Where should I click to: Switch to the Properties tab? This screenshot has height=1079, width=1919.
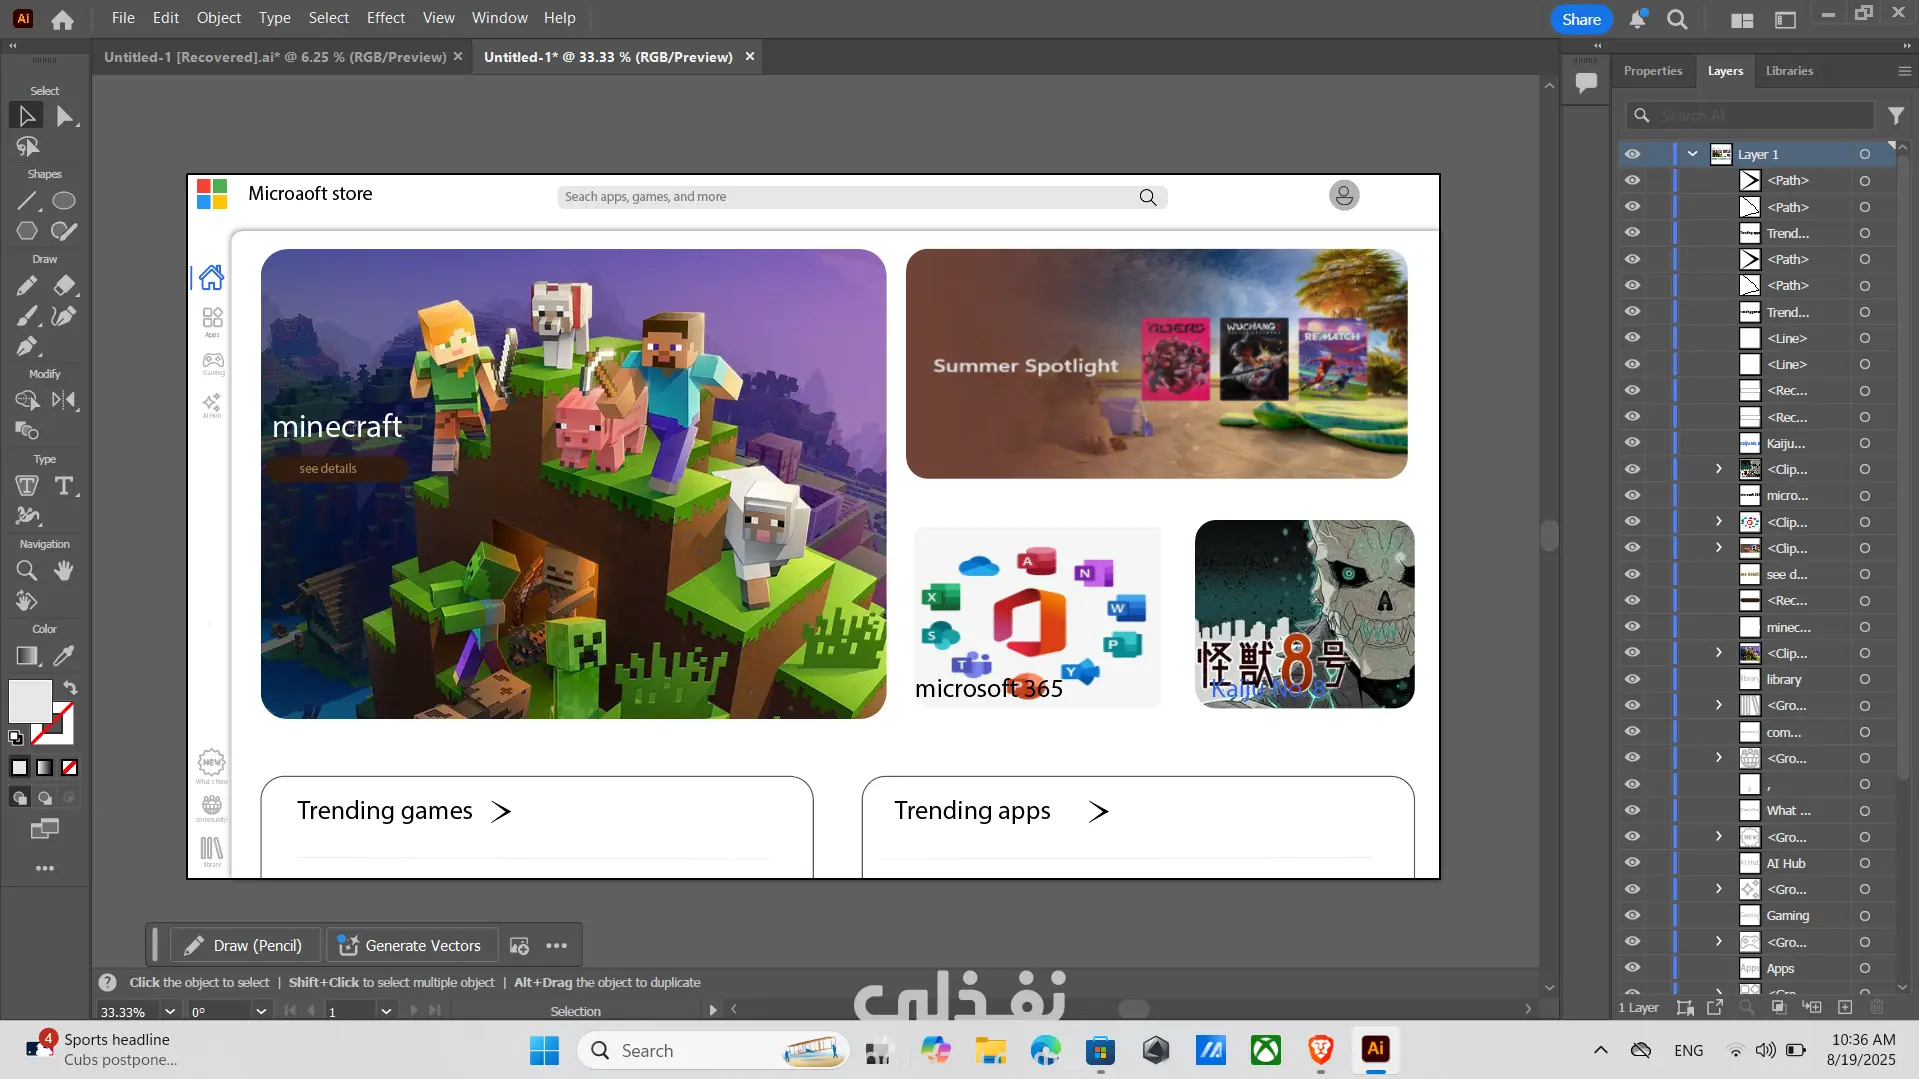1652,71
